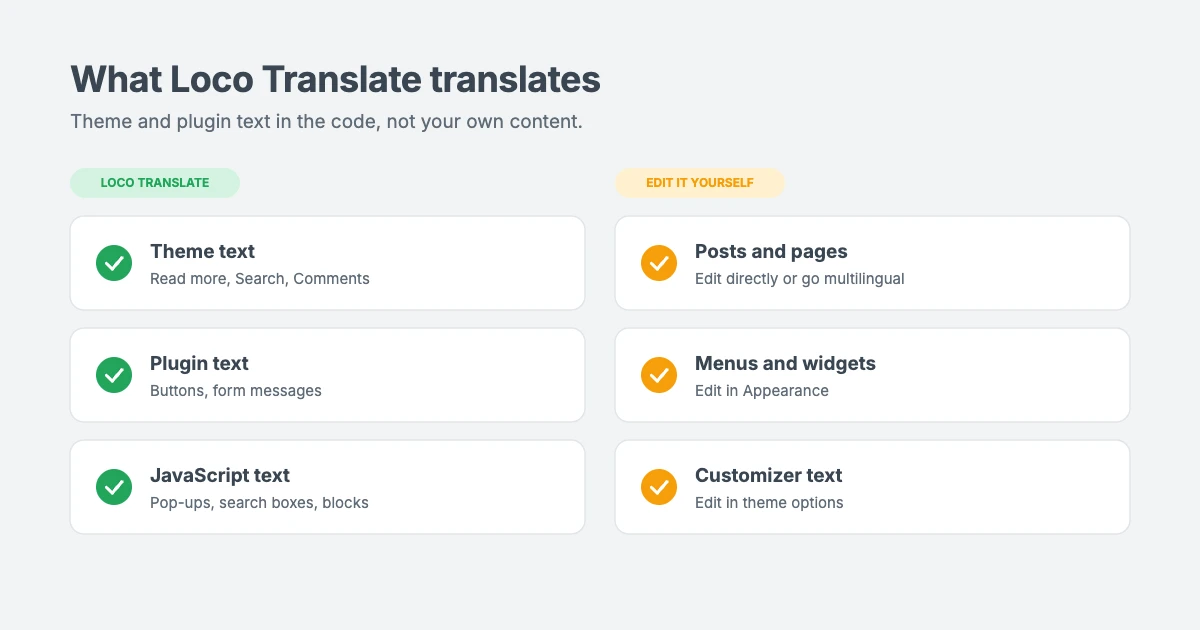The width and height of the screenshot is (1200, 630).
Task: Click the 'Posts and pages' card title
Action: click(771, 252)
